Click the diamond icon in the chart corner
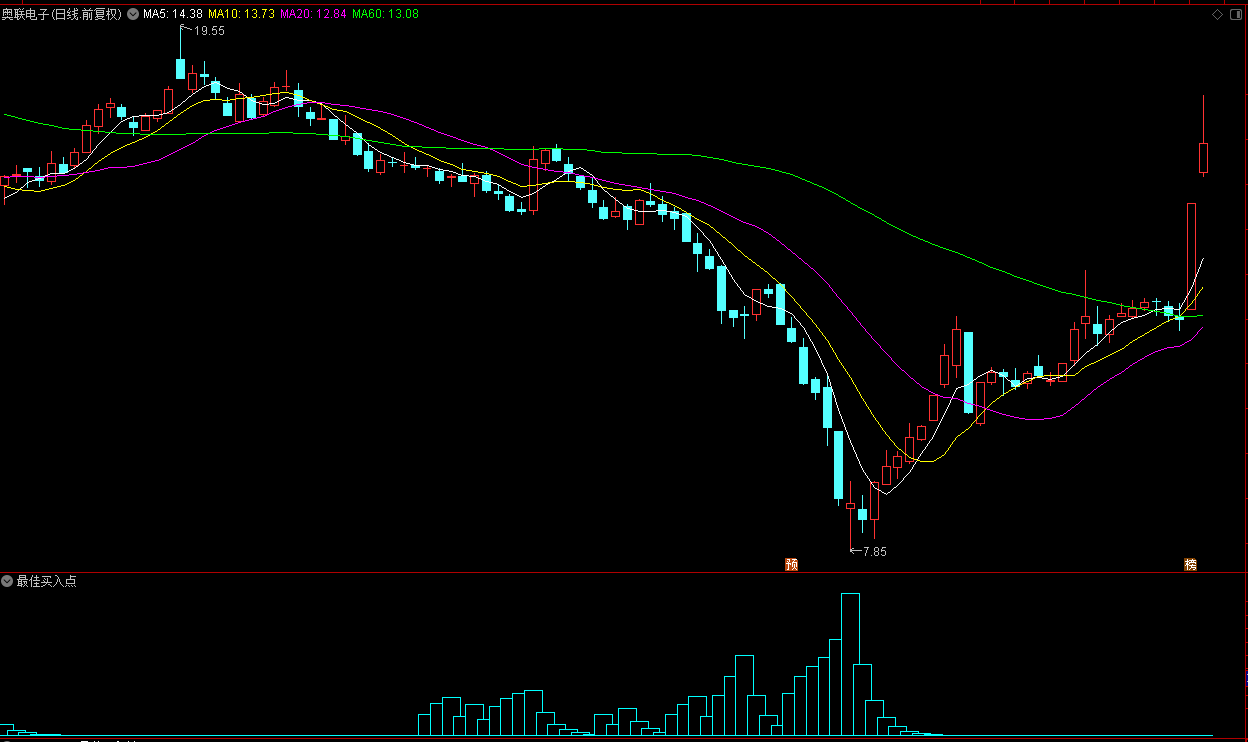Screen dimensions: 1248x742 point(1218,14)
